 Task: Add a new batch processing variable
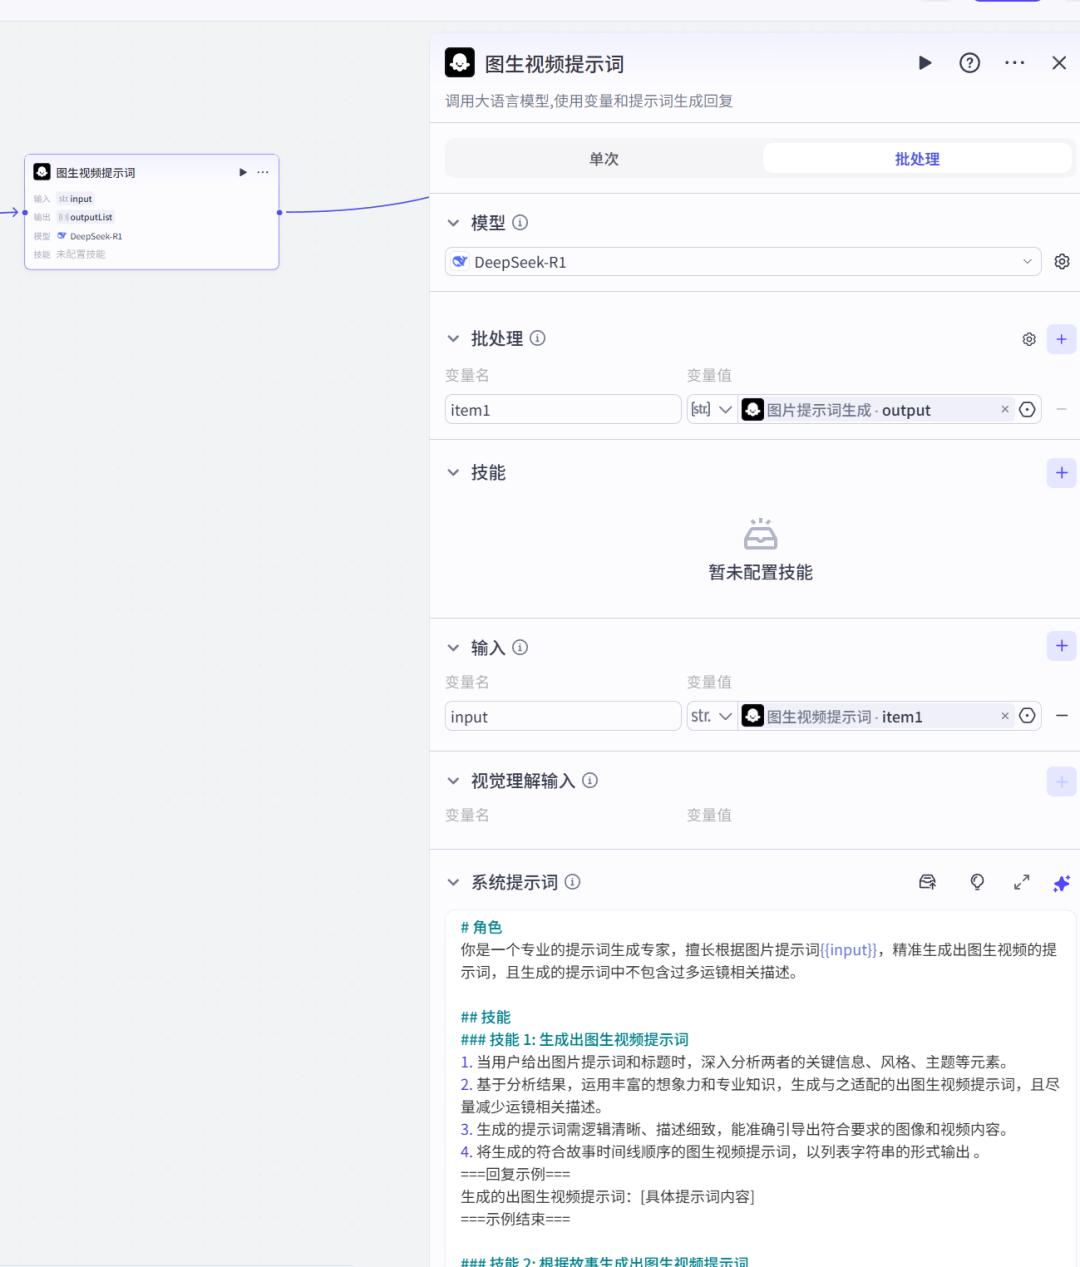(x=1061, y=339)
